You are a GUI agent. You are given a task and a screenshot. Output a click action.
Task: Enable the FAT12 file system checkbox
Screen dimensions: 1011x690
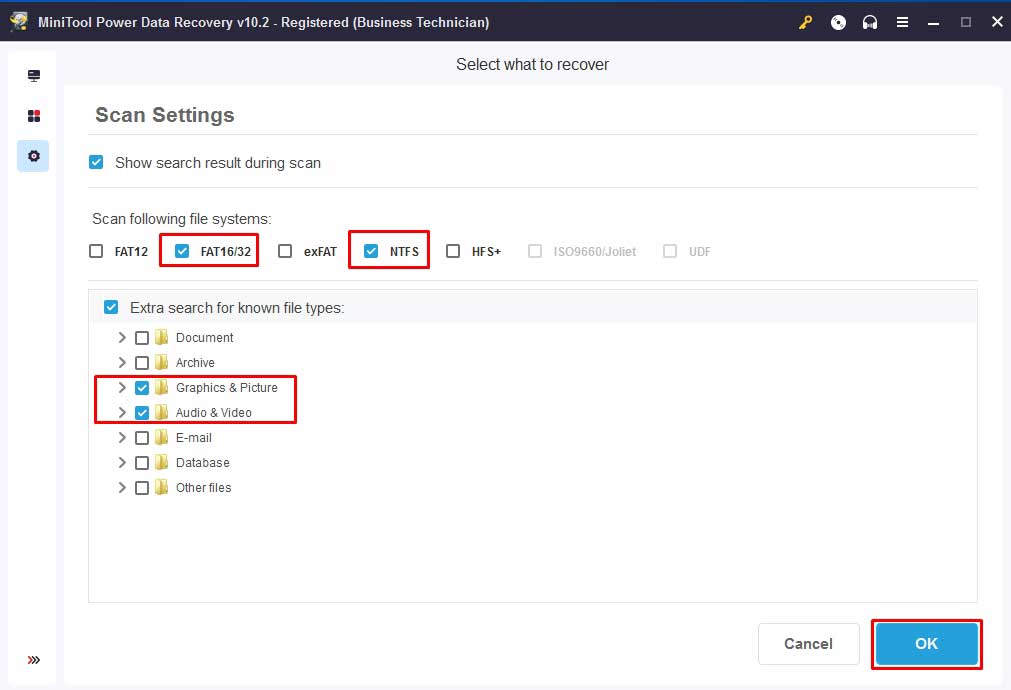point(96,251)
